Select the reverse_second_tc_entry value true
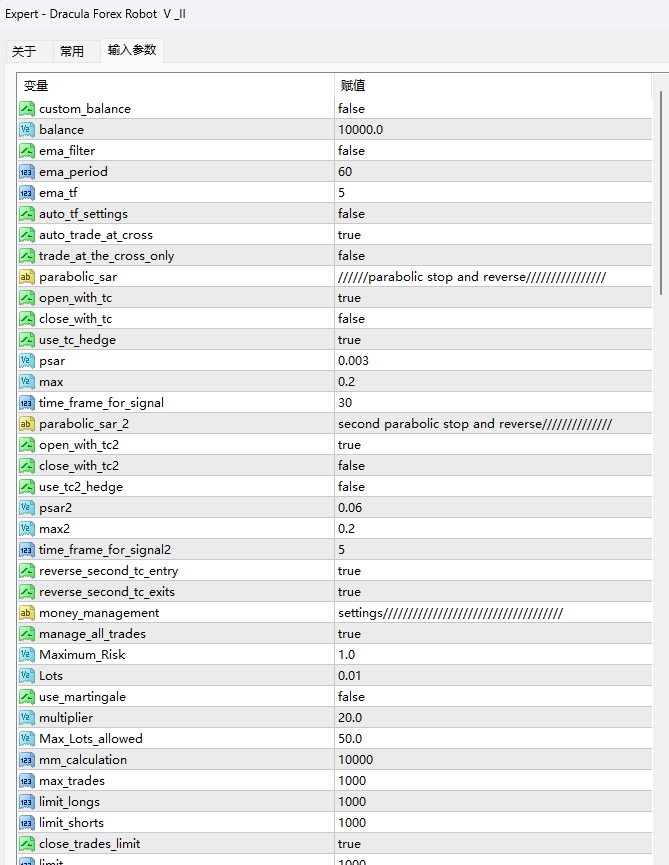This screenshot has width=669, height=865. click(350, 571)
